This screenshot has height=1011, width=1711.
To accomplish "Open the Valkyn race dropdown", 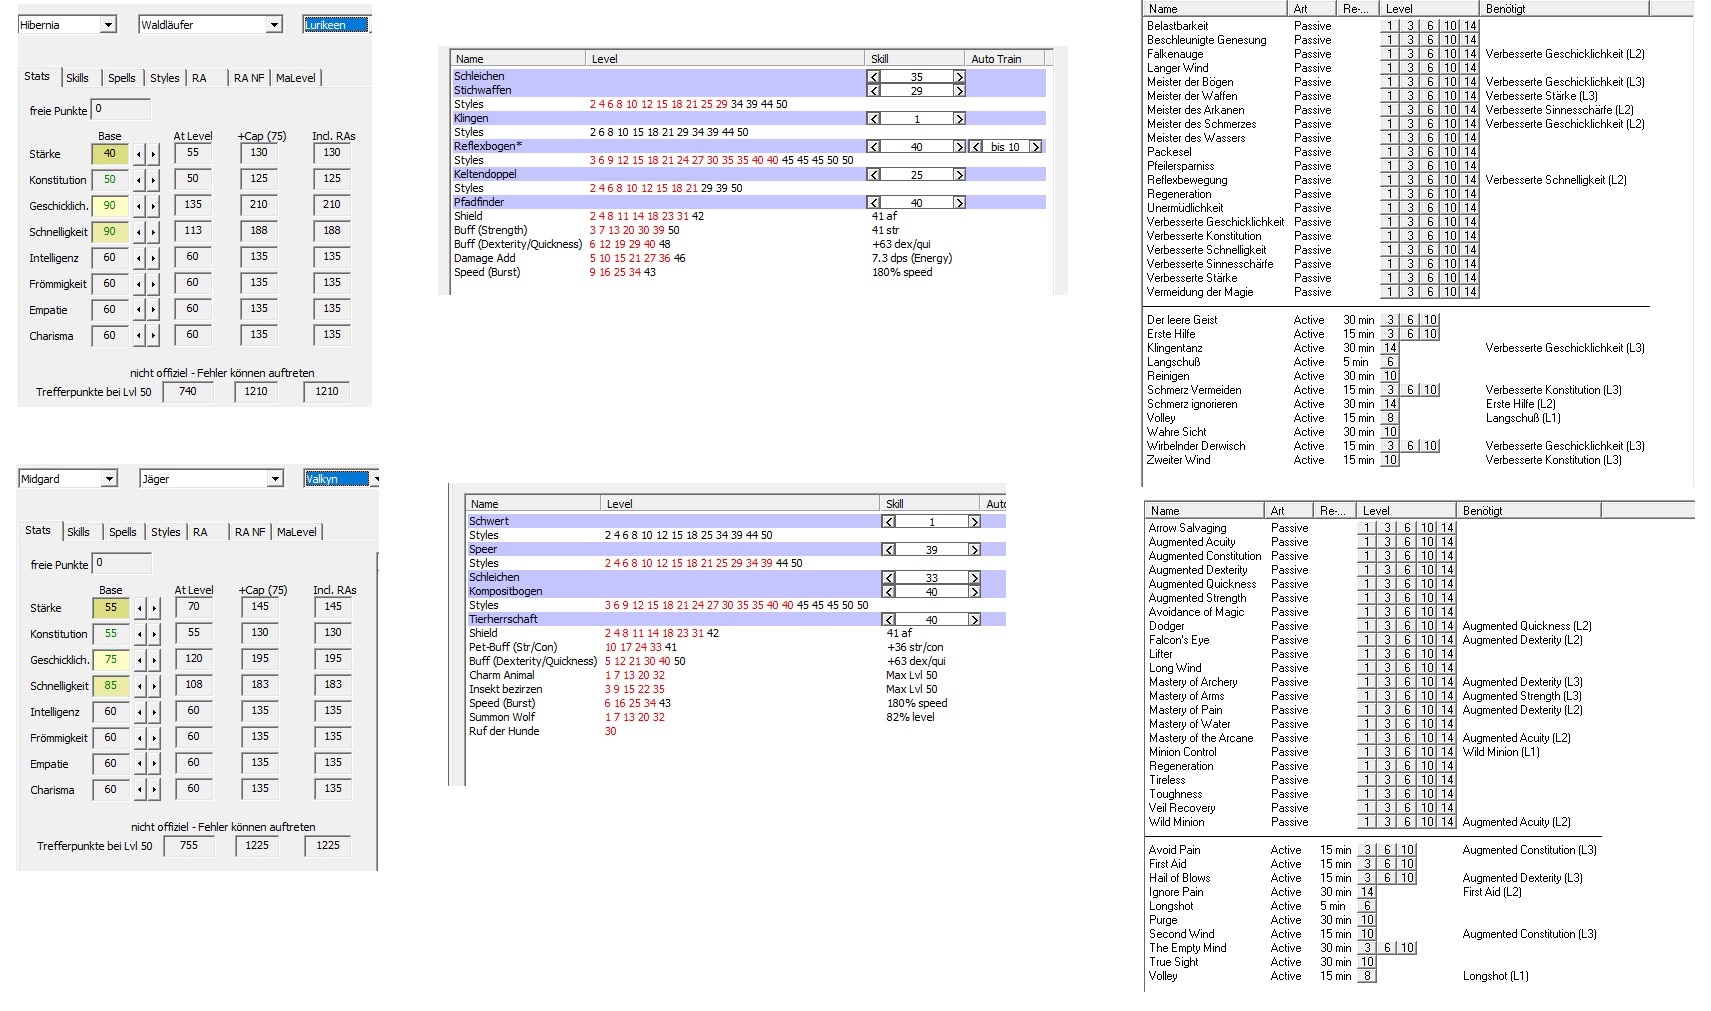I will tap(375, 479).
